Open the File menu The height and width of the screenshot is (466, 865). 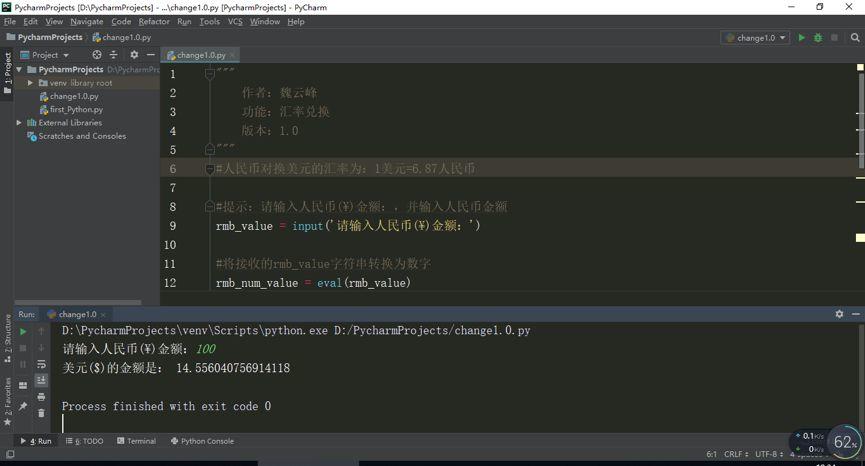(10, 22)
